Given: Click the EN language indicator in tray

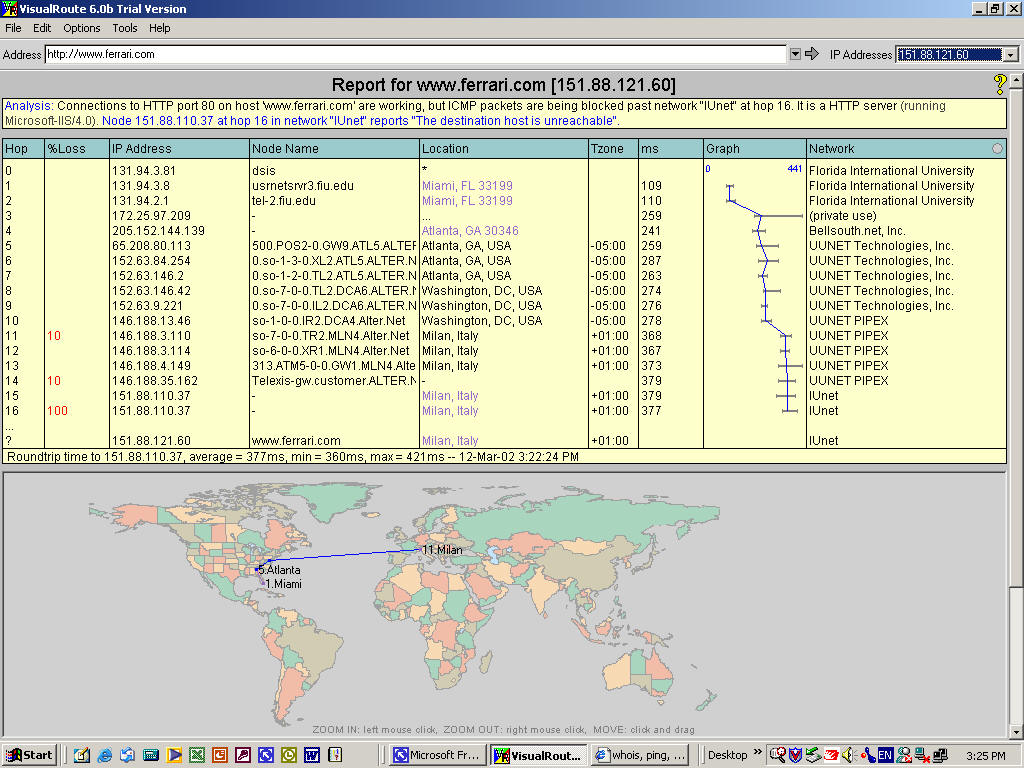Looking at the screenshot, I should (x=885, y=755).
